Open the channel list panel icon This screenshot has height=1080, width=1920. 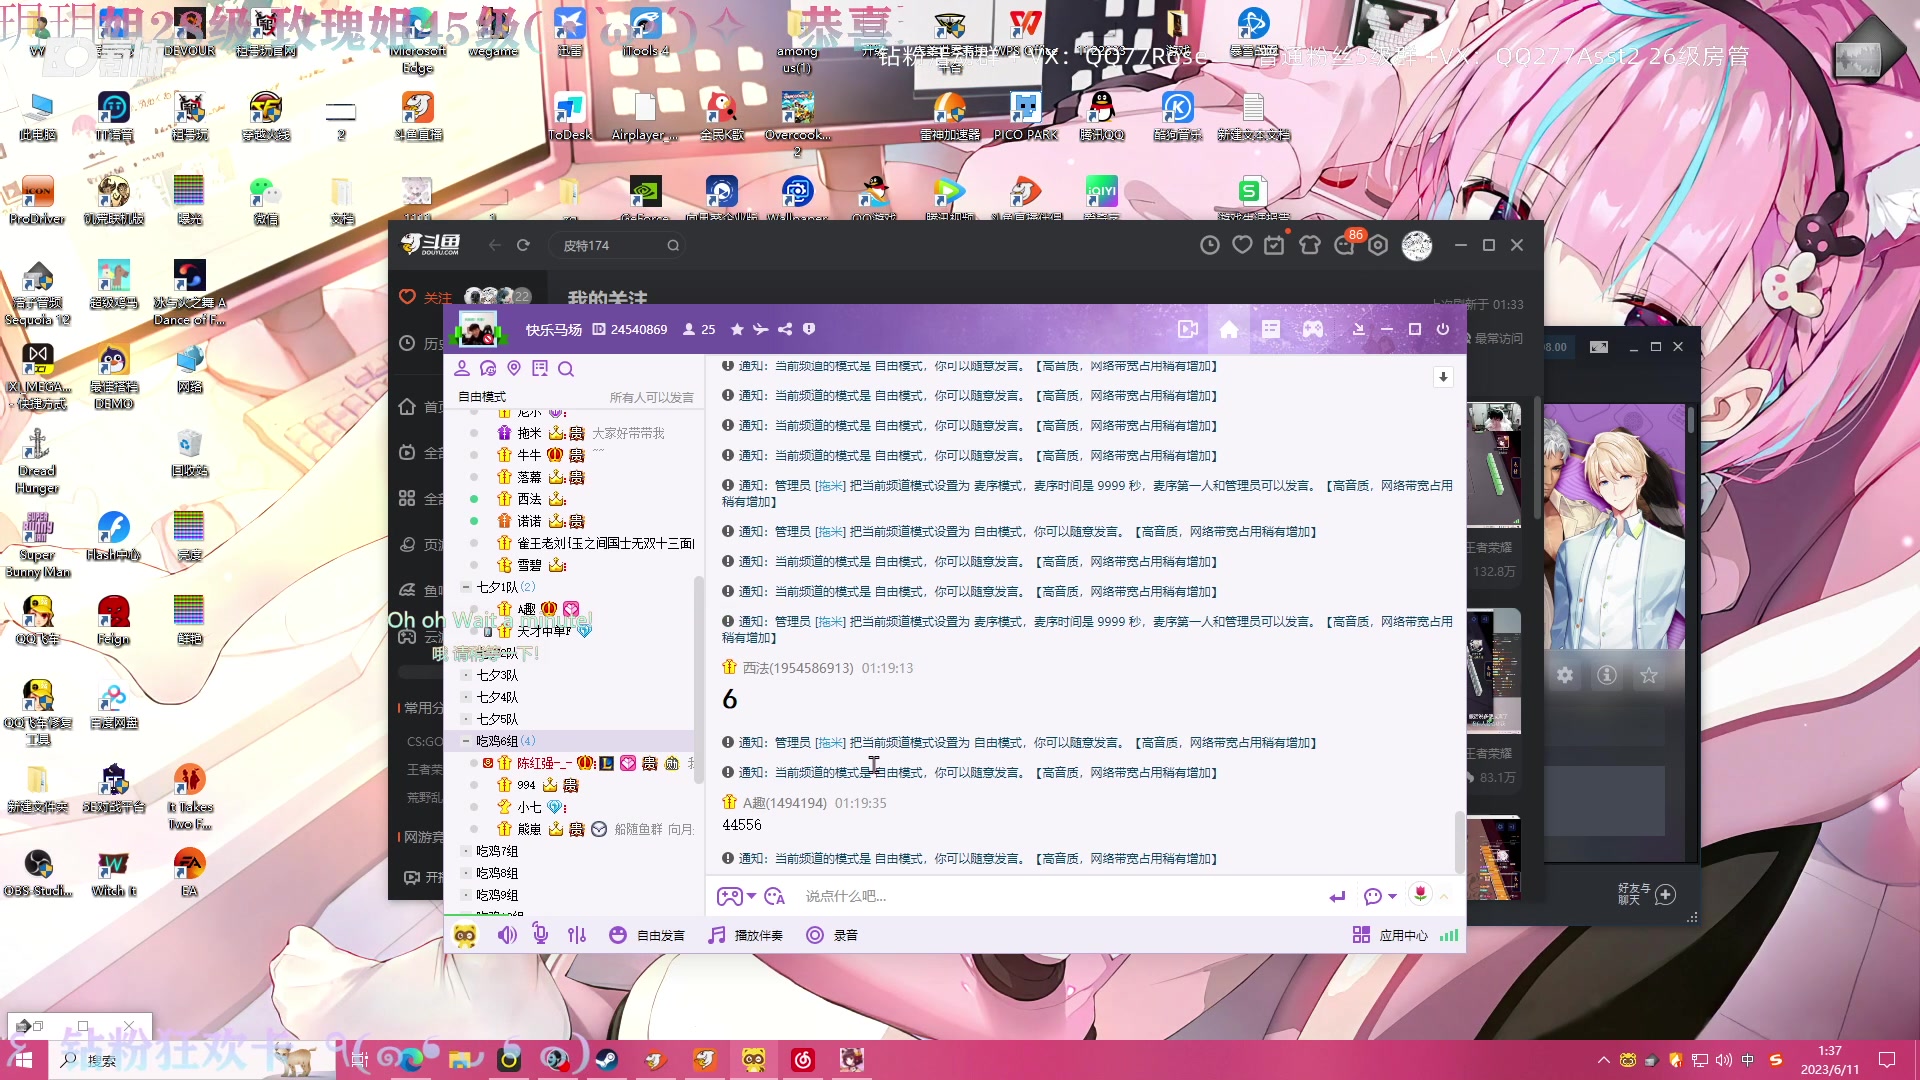click(1270, 329)
